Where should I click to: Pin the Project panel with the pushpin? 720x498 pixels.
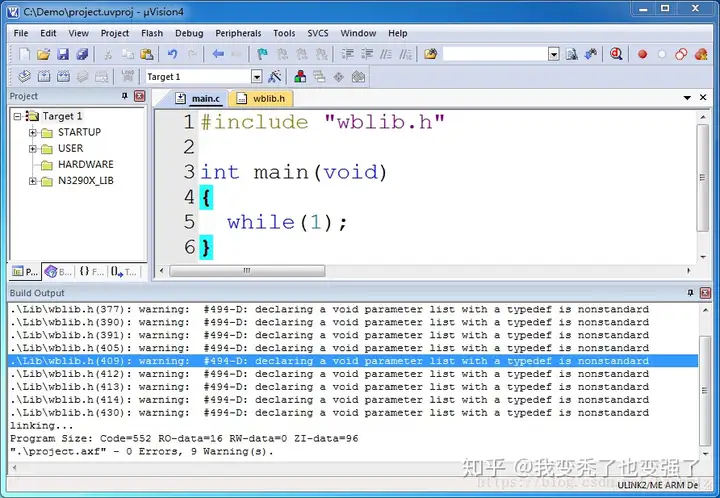click(x=124, y=96)
